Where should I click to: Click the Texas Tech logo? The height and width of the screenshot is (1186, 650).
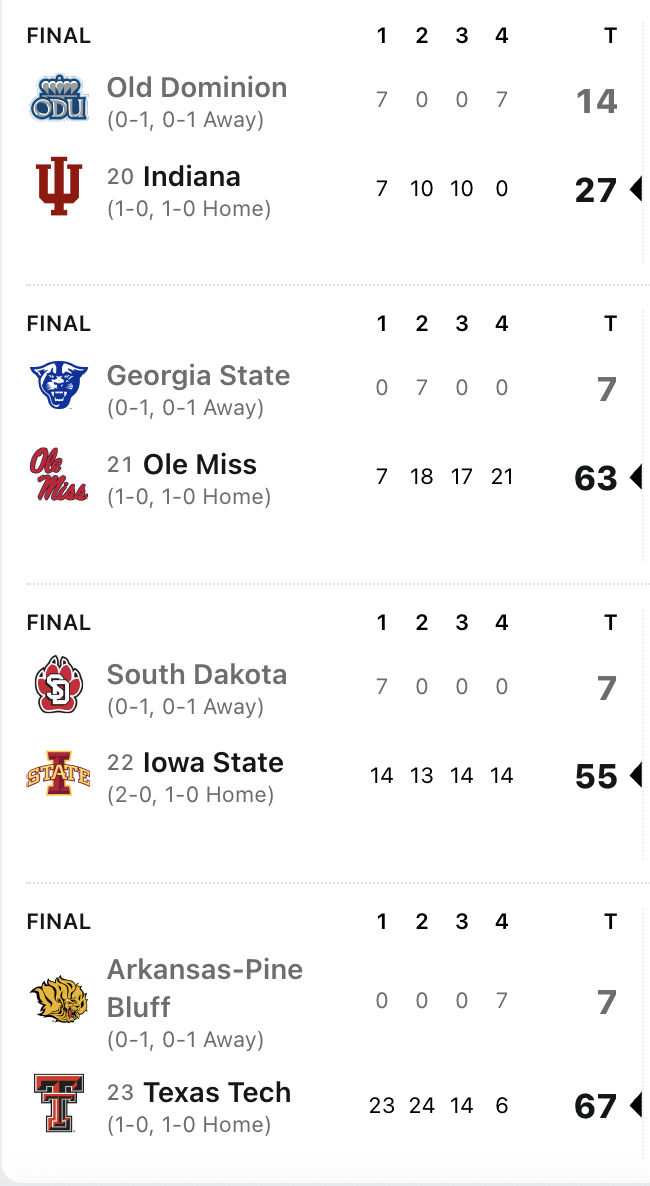click(59, 1103)
